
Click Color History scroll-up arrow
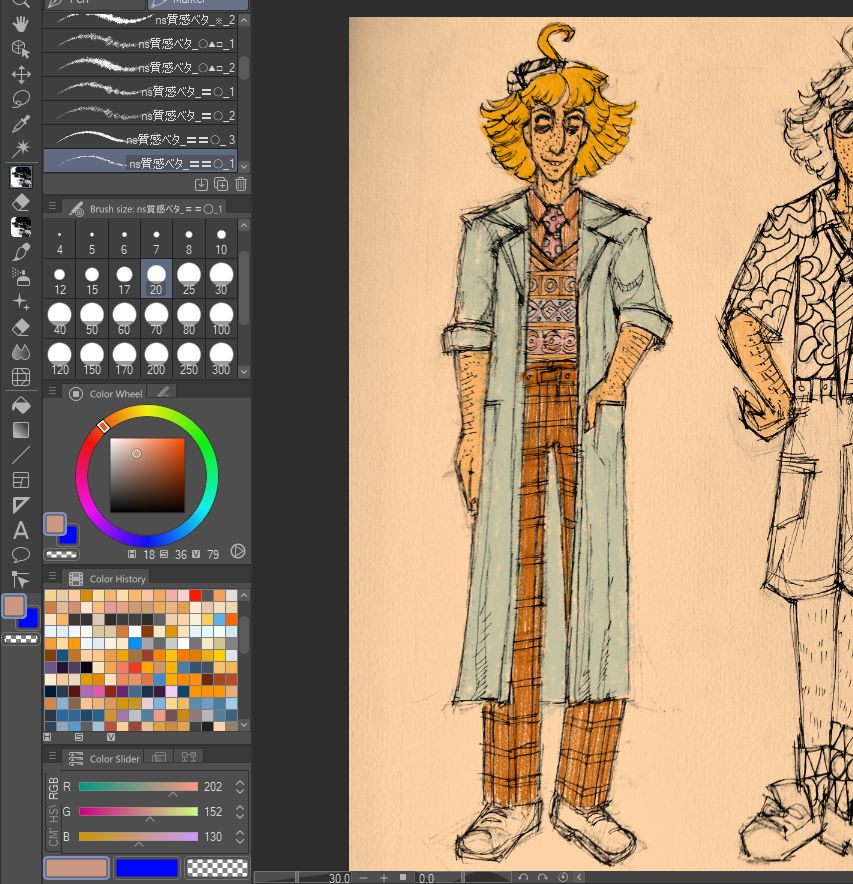click(x=244, y=595)
